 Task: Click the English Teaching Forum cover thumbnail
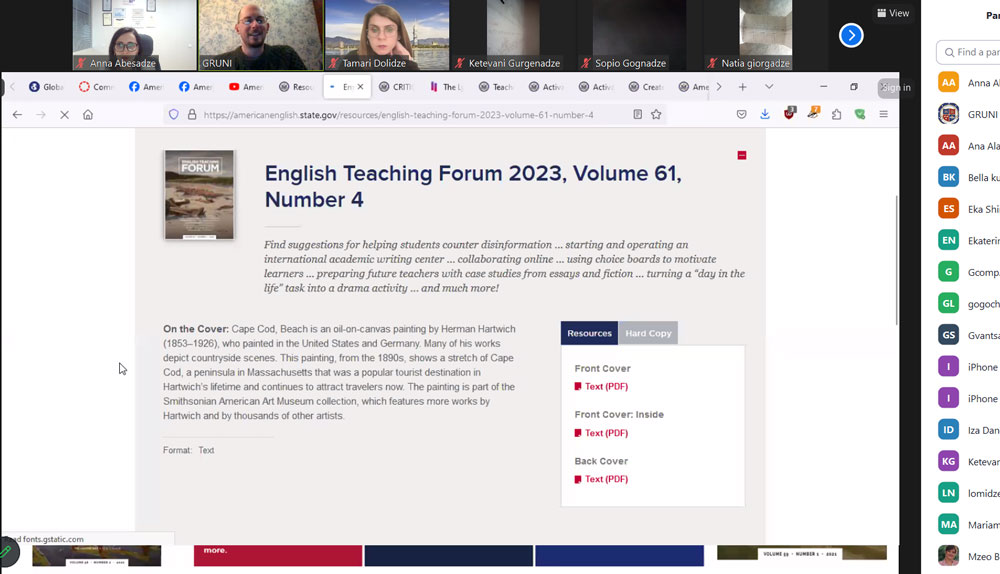(199, 195)
